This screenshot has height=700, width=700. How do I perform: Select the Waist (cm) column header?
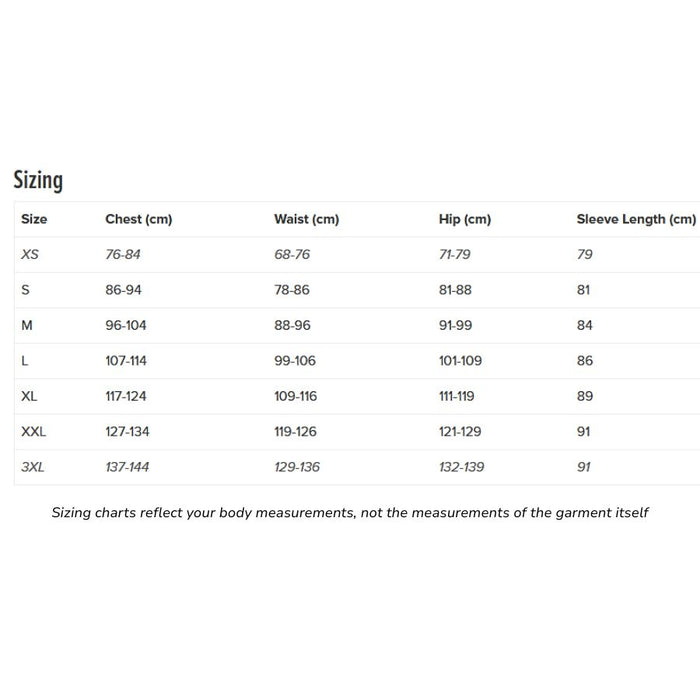tap(306, 219)
